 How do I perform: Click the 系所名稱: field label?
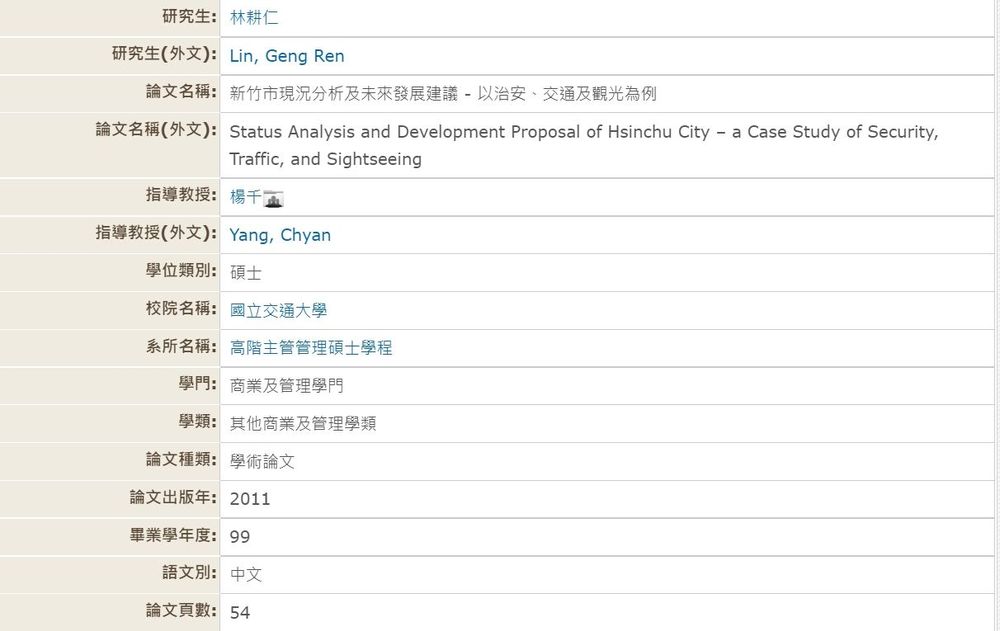click(181, 346)
